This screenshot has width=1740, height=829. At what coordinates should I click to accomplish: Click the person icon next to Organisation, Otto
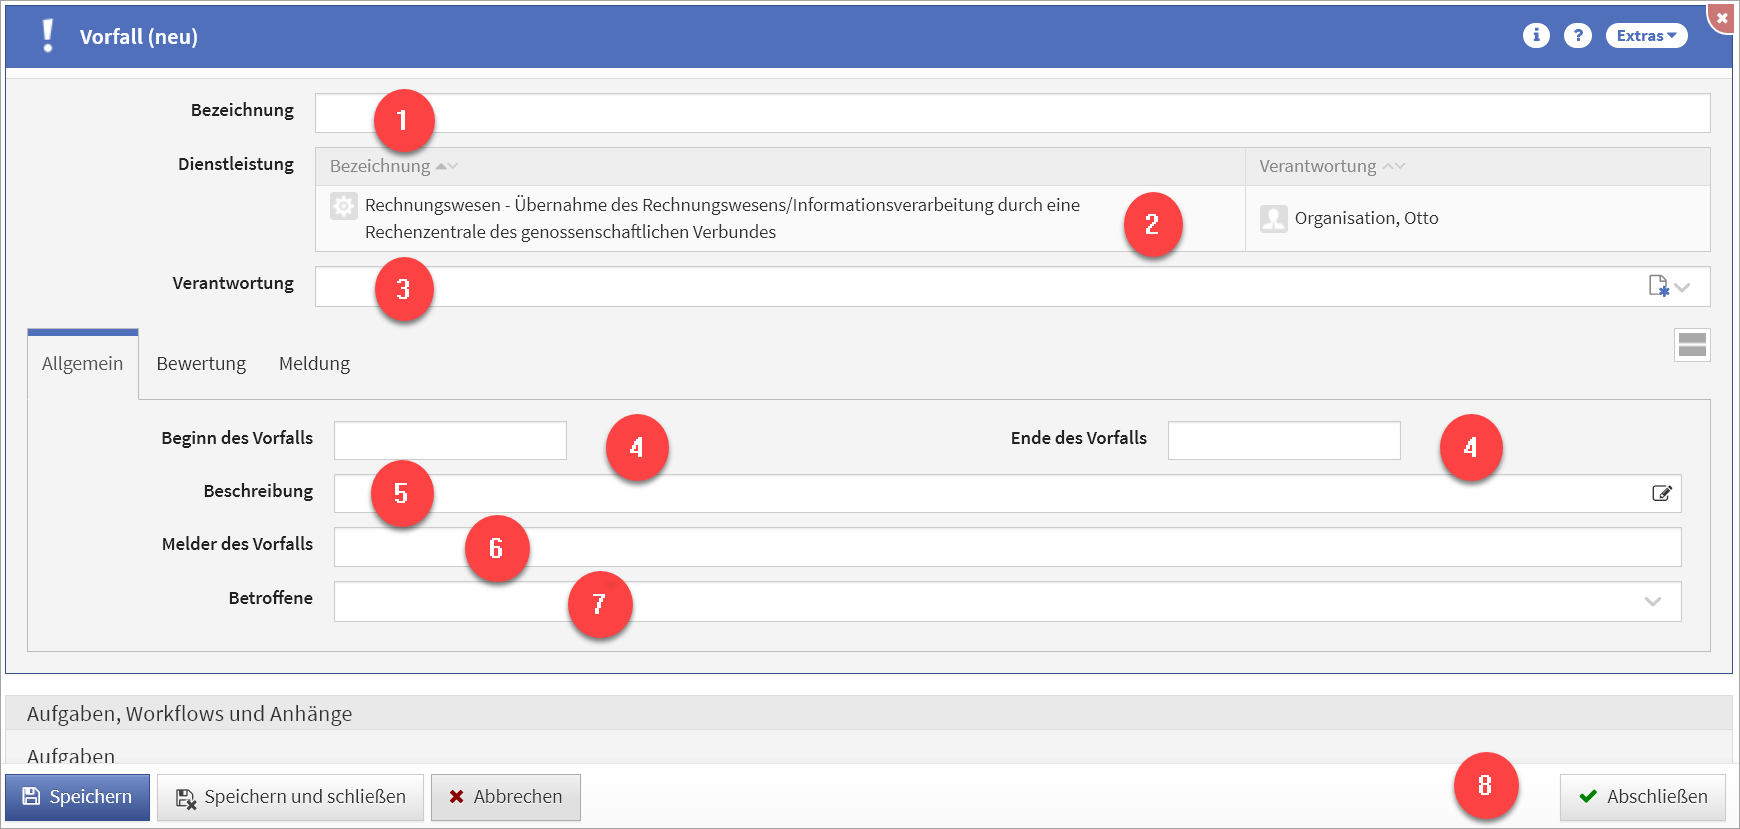click(x=1273, y=218)
